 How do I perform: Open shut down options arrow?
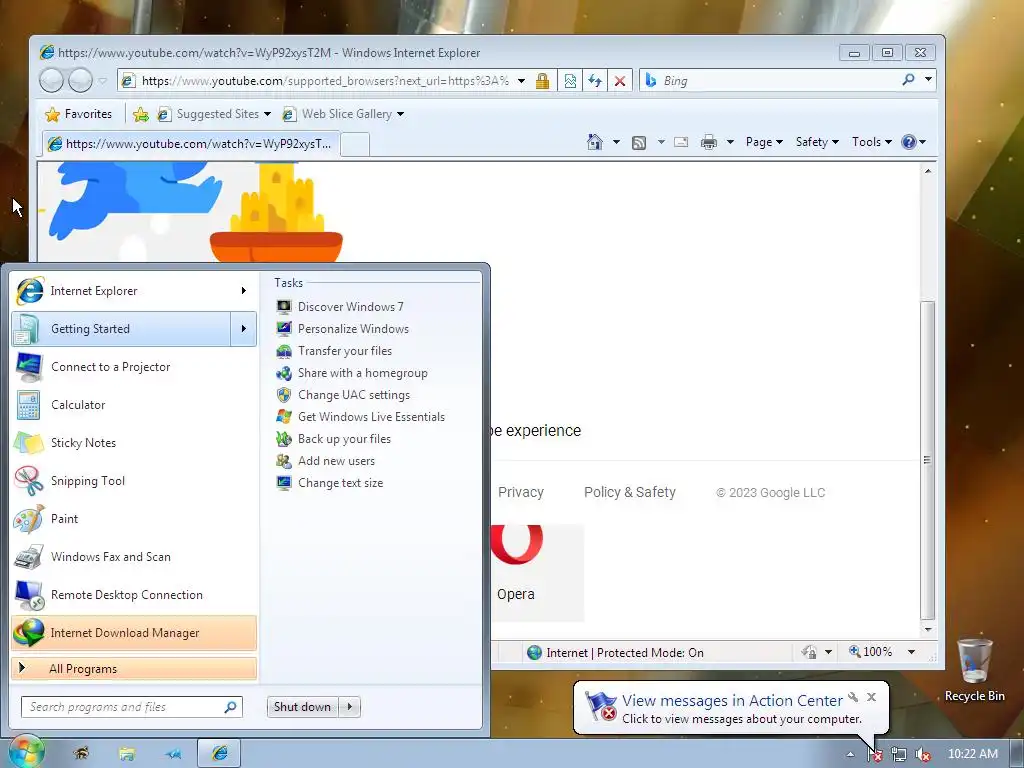[x=350, y=707]
